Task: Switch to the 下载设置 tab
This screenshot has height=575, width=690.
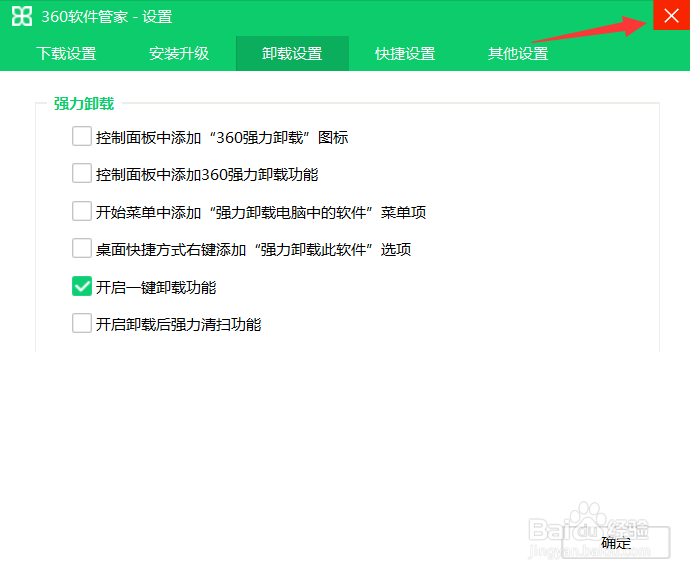Action: pos(66,54)
